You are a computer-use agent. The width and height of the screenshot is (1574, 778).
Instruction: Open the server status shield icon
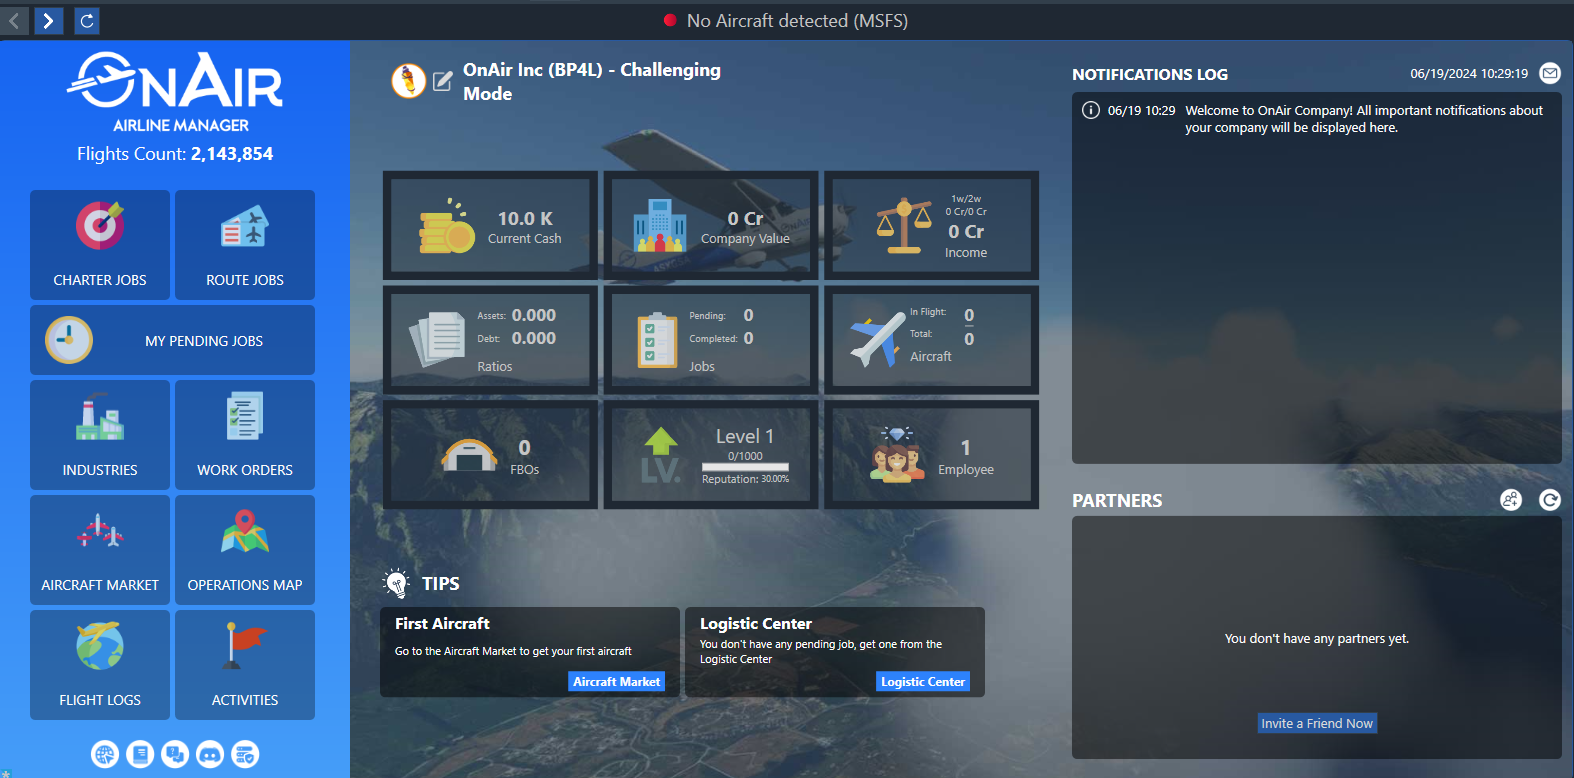coord(245,754)
